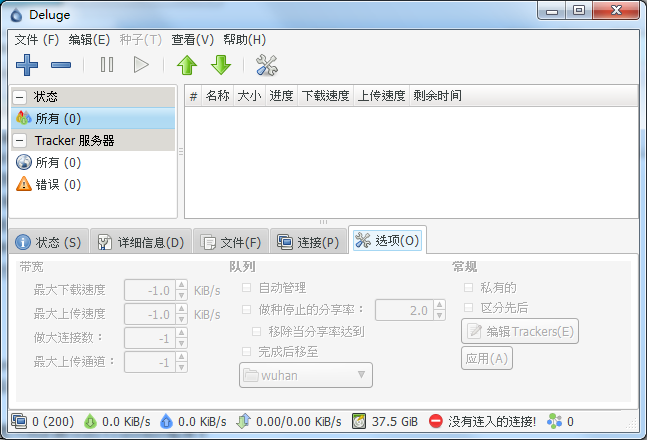647x440 pixels.
Task: Increase 做大连接数 with up stepper arrow
Action: 182,332
